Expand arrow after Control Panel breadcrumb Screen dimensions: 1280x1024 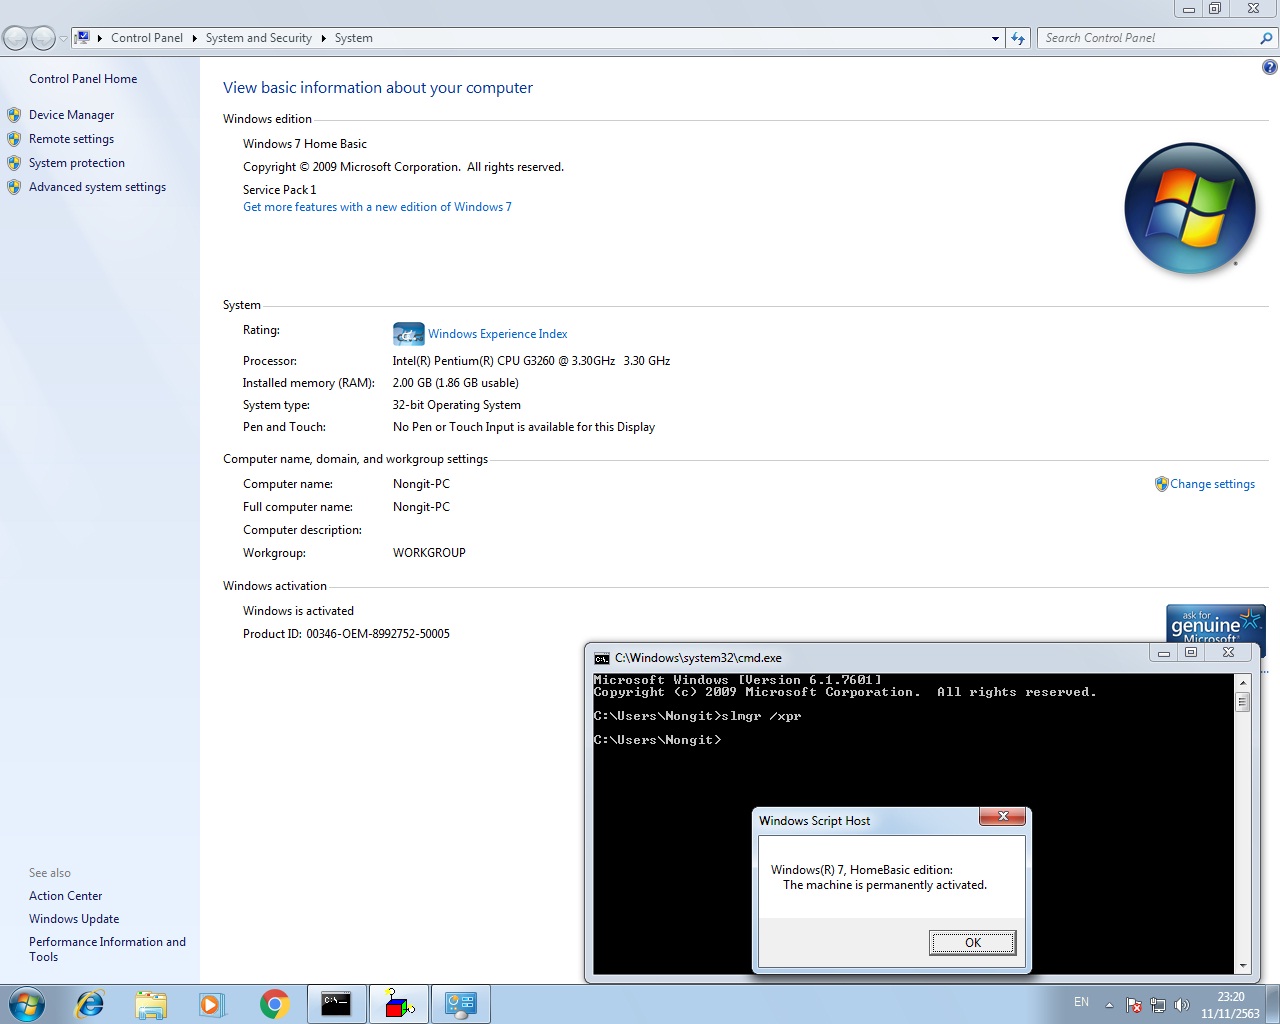[195, 38]
